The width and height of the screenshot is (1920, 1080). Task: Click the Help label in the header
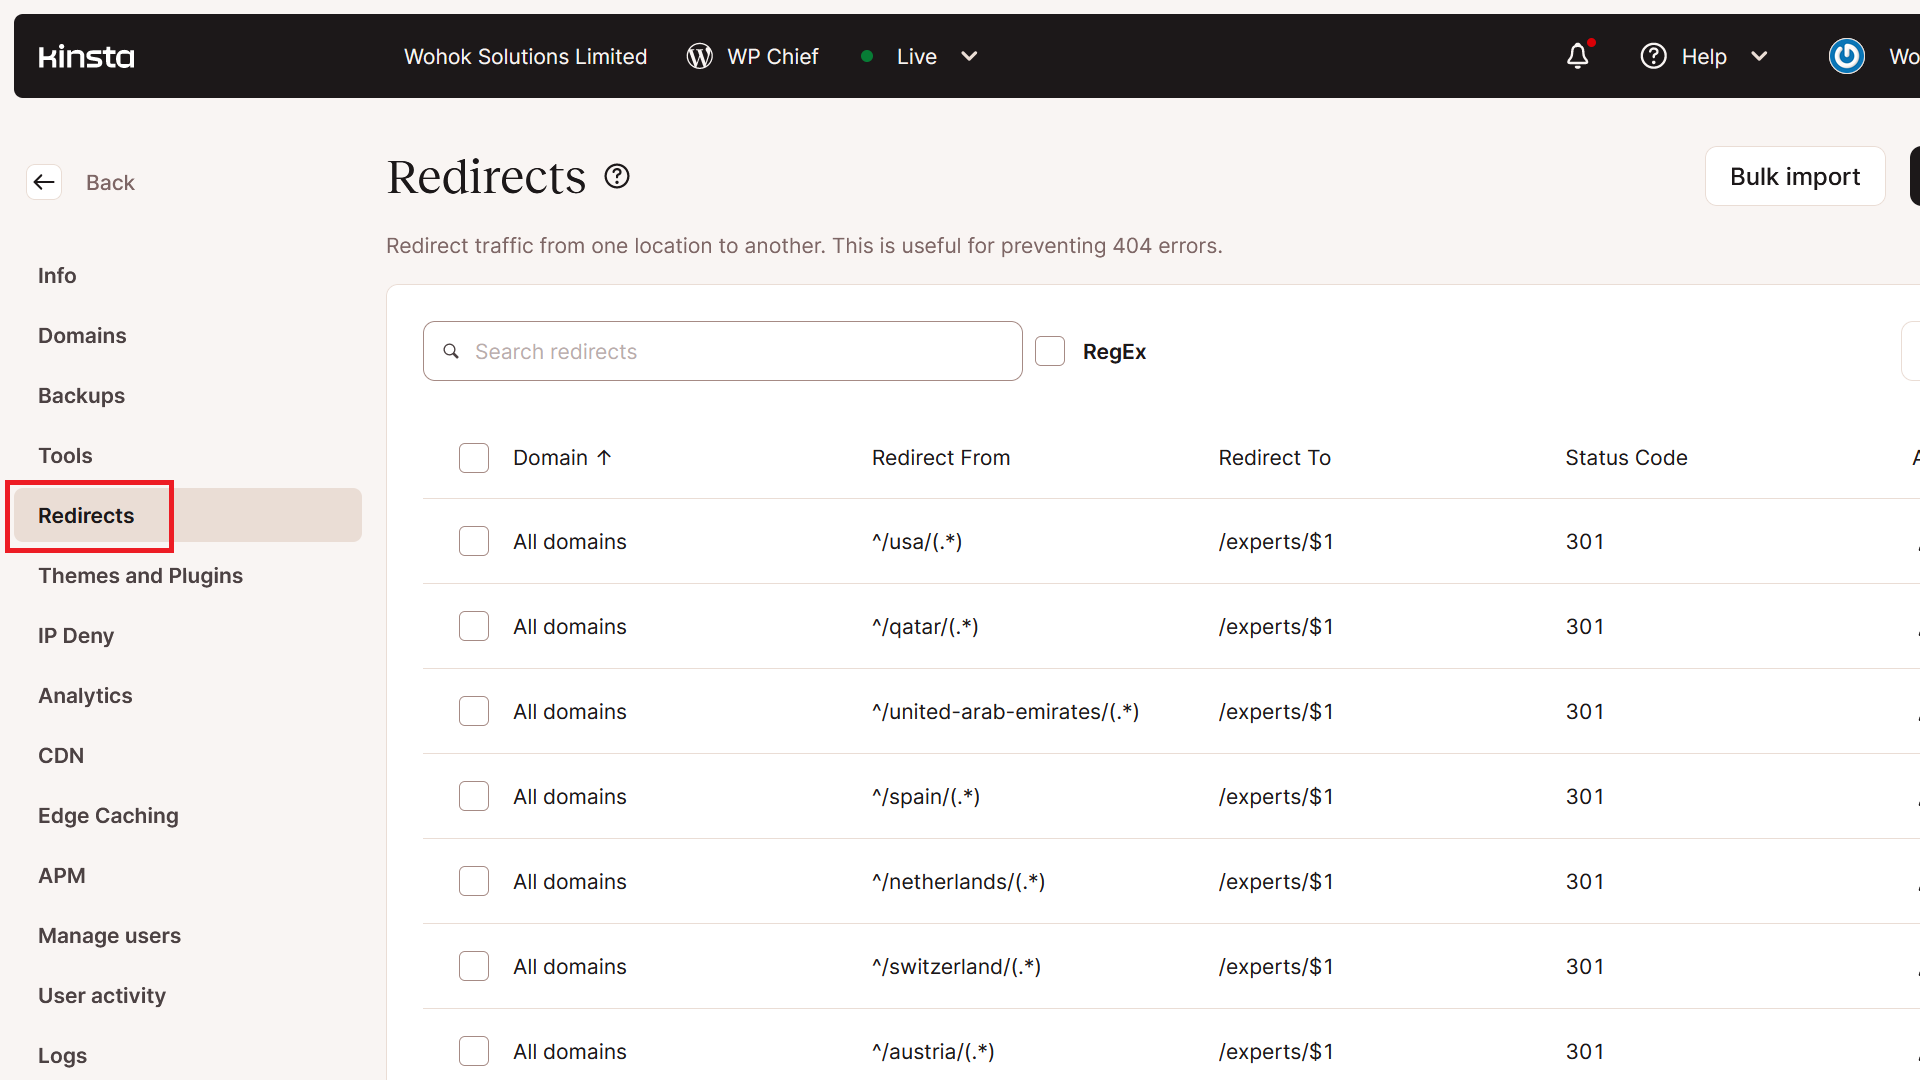pos(1704,57)
